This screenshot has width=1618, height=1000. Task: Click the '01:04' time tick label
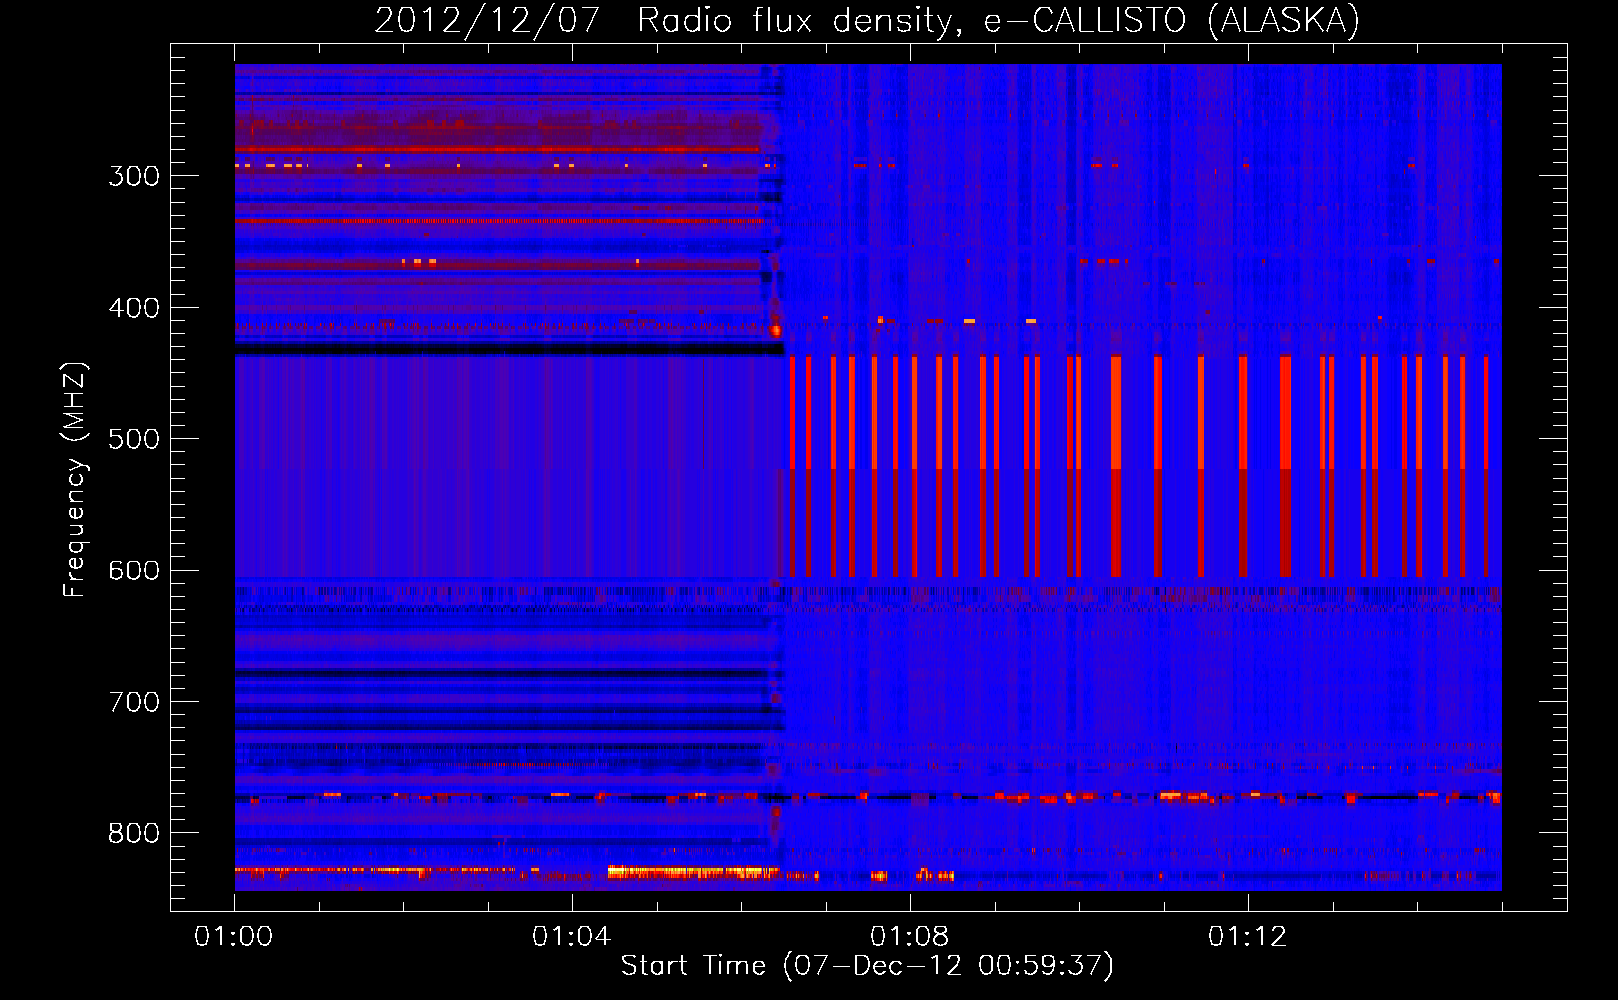pyautogui.click(x=571, y=937)
